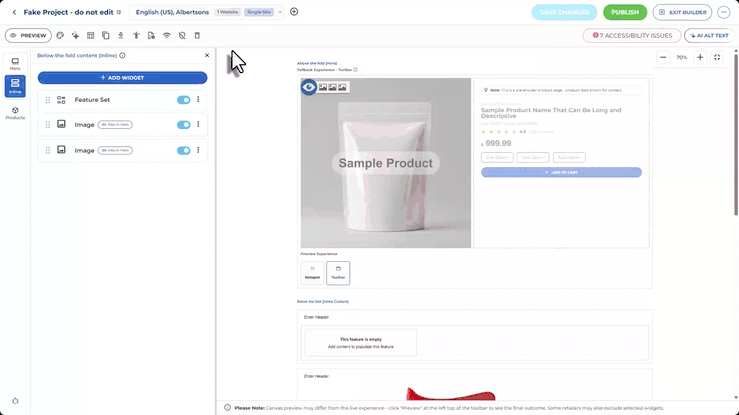Screen dimensions: 739x415
Task: Click the circled plus icon to add a site
Action: pos(294,12)
